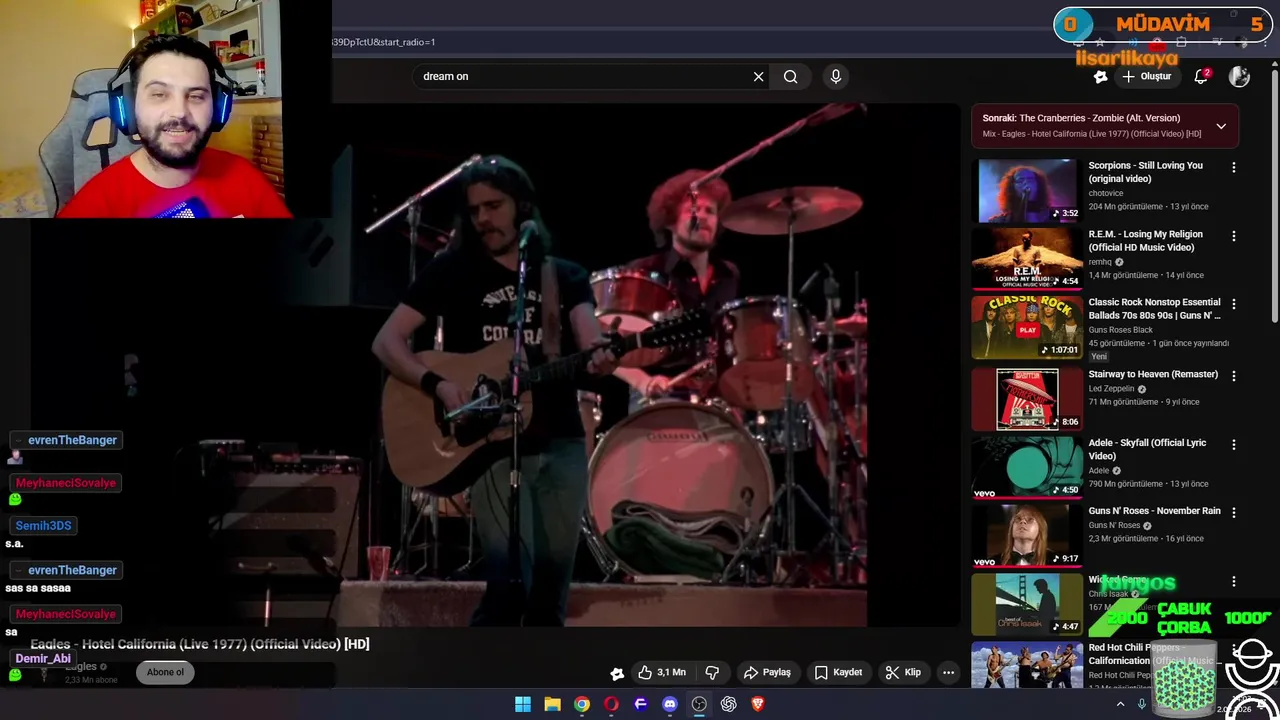Image resolution: width=1280 pixels, height=720 pixels.
Task: Open the Led Zeppelin channel name
Action: pyautogui.click(x=1111, y=389)
